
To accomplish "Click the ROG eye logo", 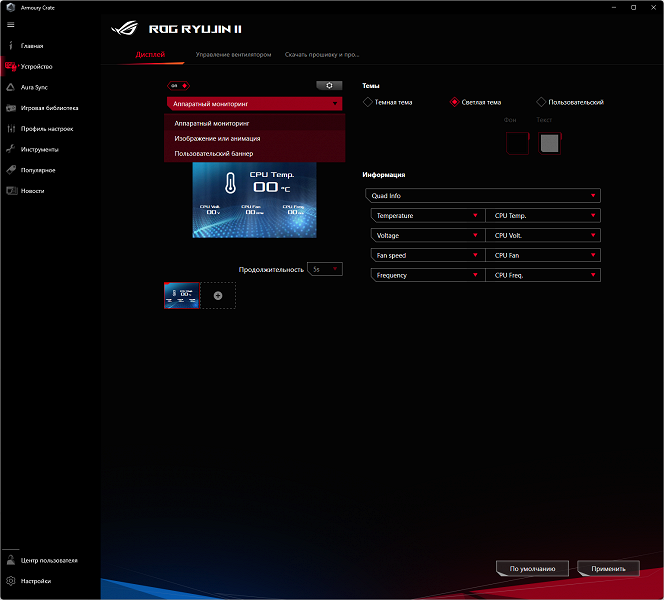I will (x=124, y=28).
